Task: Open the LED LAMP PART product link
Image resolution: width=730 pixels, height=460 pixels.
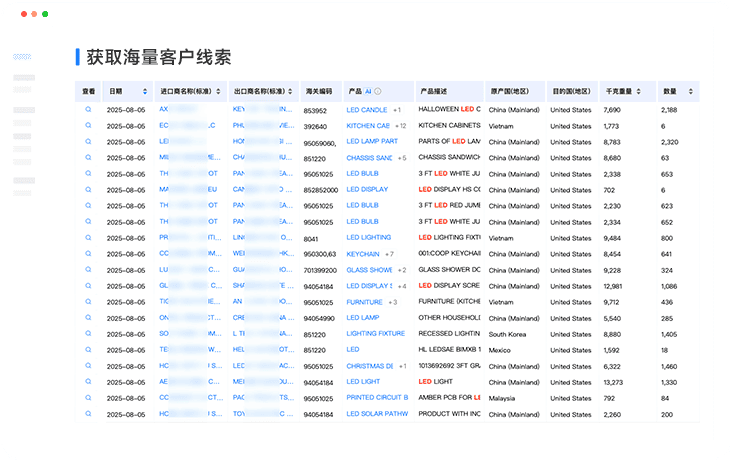Action: pyautogui.click(x=372, y=142)
